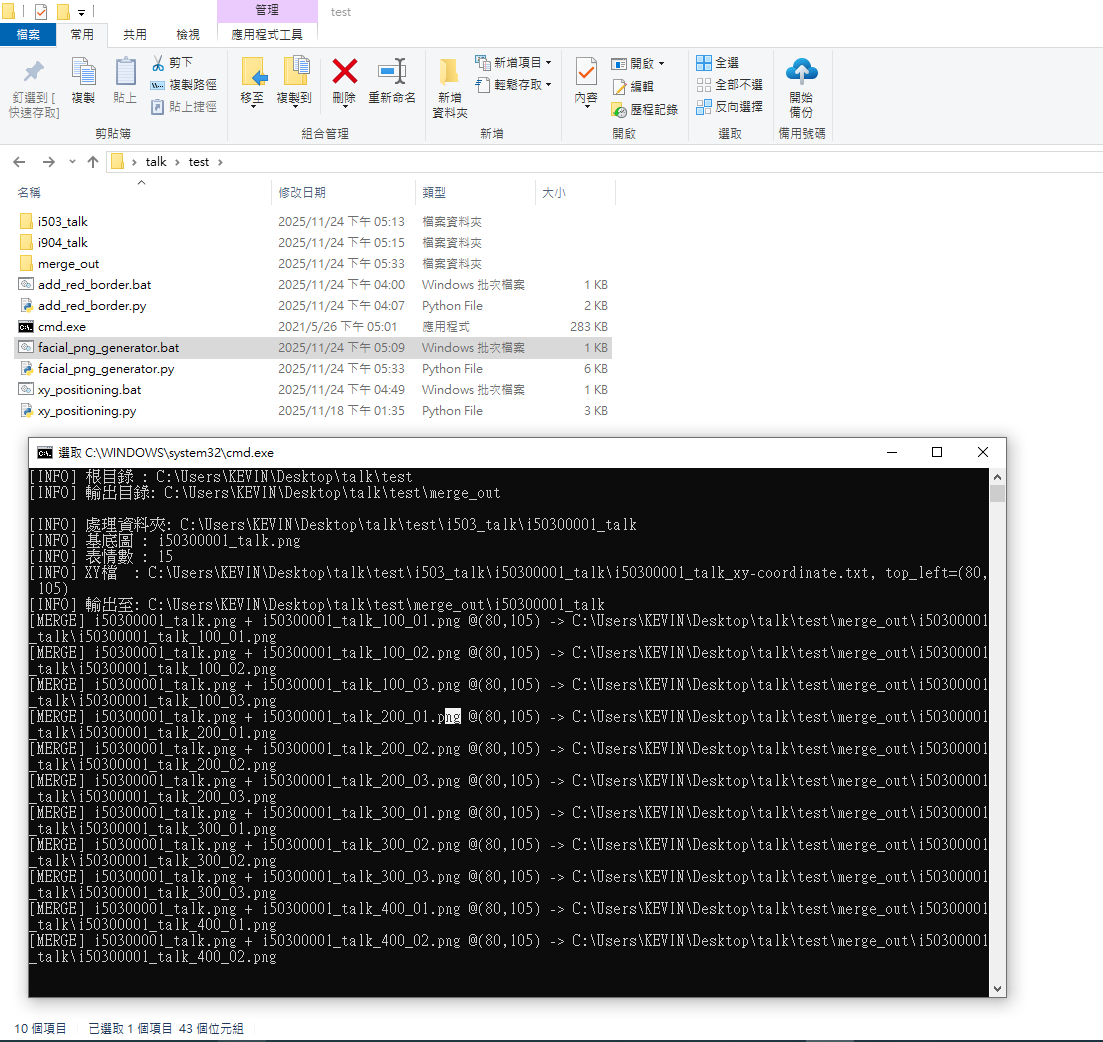Expand the New Item (新增項目) dropdown
1103x1042 pixels.
[548, 63]
